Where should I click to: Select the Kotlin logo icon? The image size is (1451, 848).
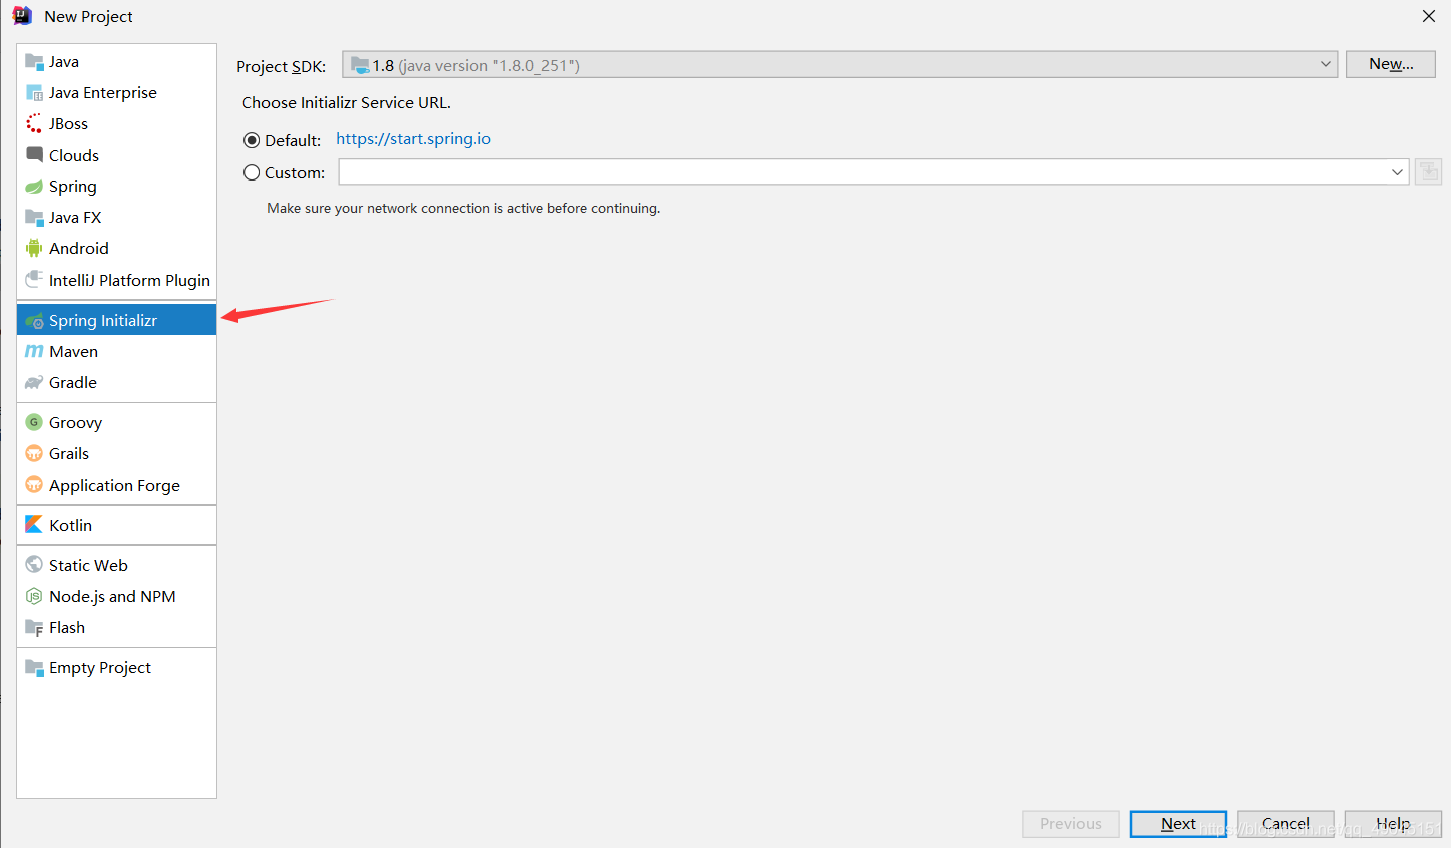34,525
